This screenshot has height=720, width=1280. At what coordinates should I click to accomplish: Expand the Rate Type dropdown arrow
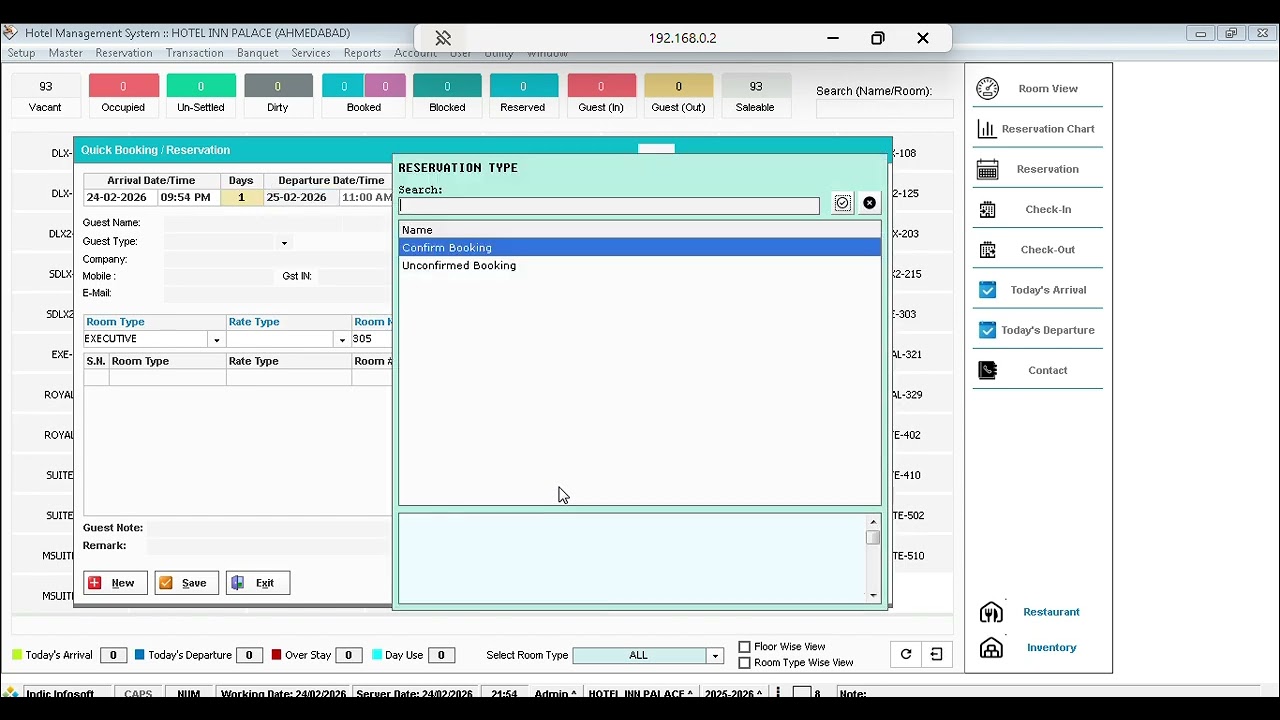(x=342, y=340)
